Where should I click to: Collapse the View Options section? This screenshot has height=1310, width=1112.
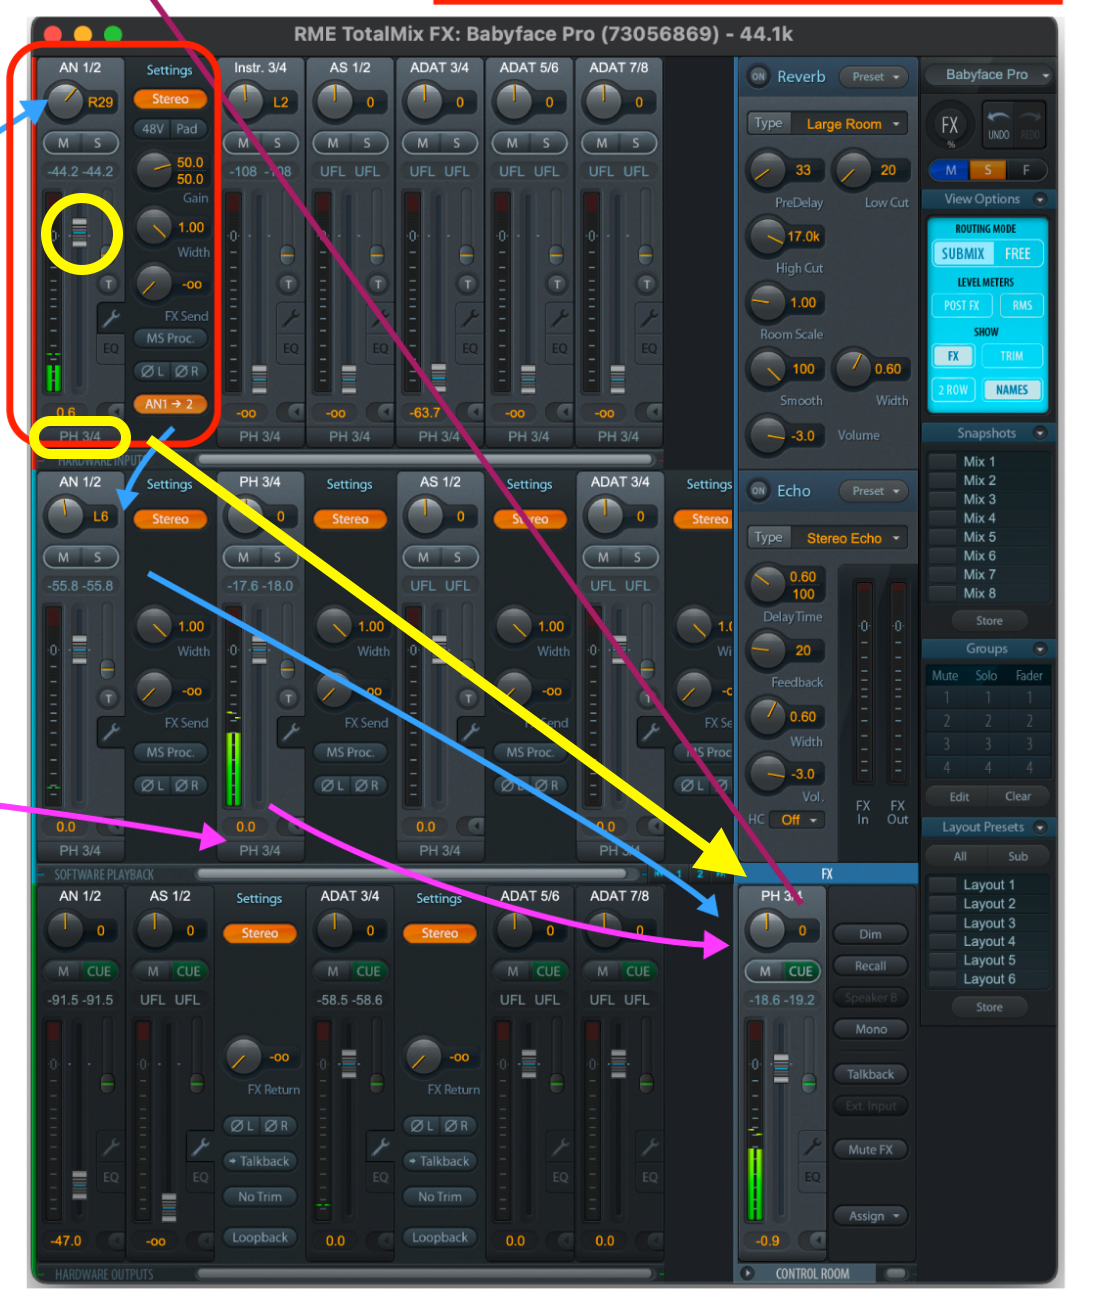click(x=1039, y=199)
